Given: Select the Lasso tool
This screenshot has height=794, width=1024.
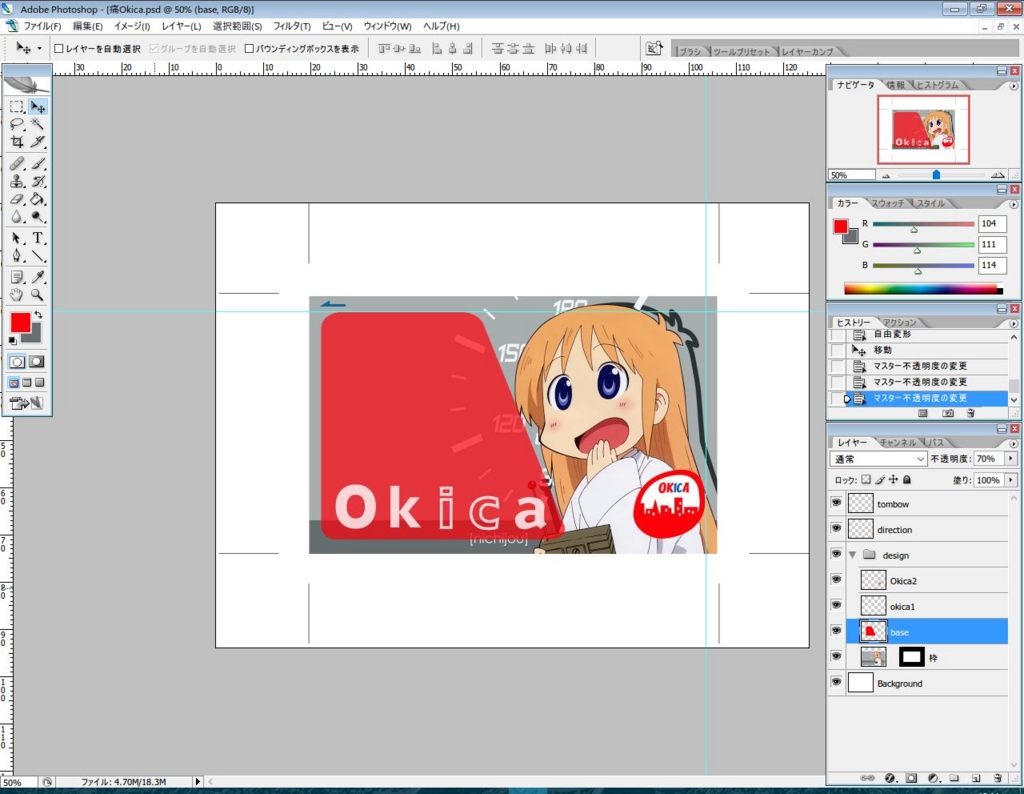Looking at the screenshot, I should (17, 124).
